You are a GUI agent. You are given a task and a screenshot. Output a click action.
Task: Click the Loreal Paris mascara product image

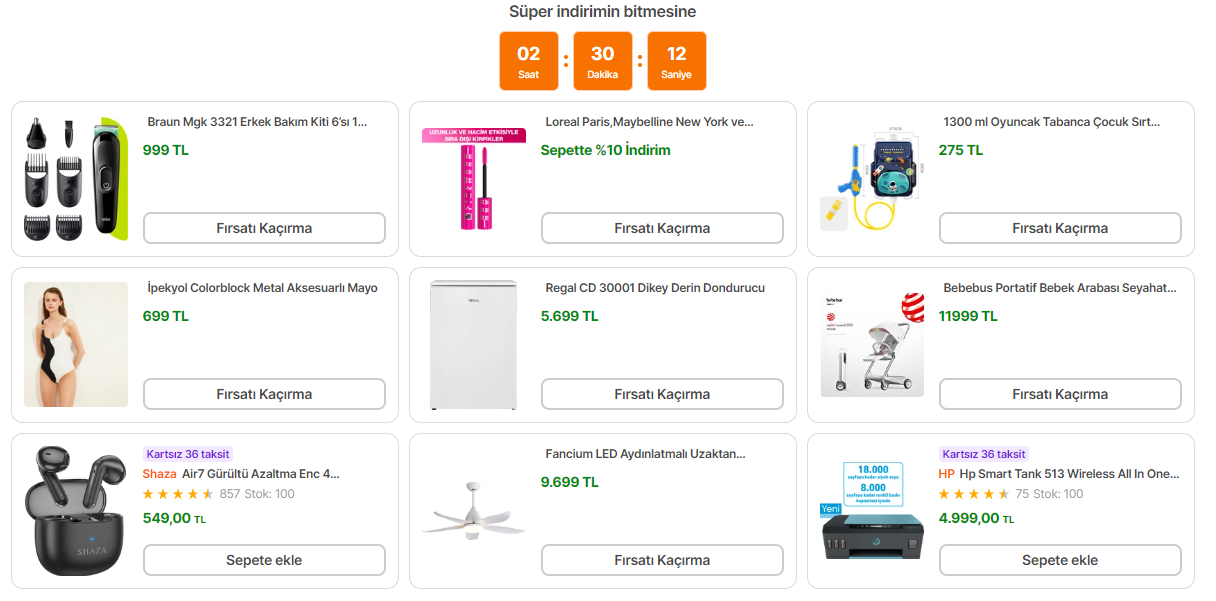pos(474,178)
